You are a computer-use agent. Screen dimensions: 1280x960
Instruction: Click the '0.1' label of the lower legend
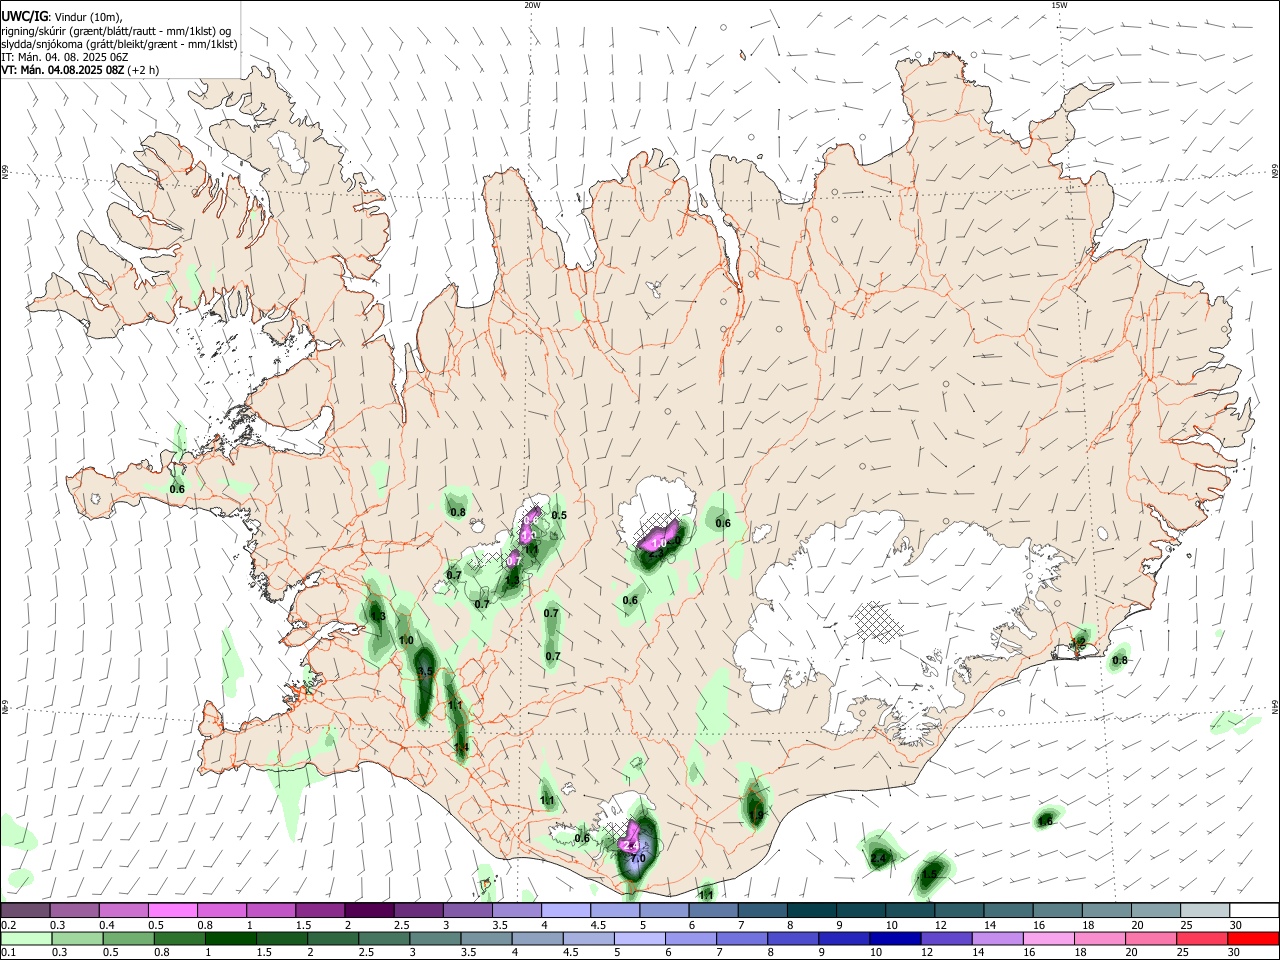8,952
